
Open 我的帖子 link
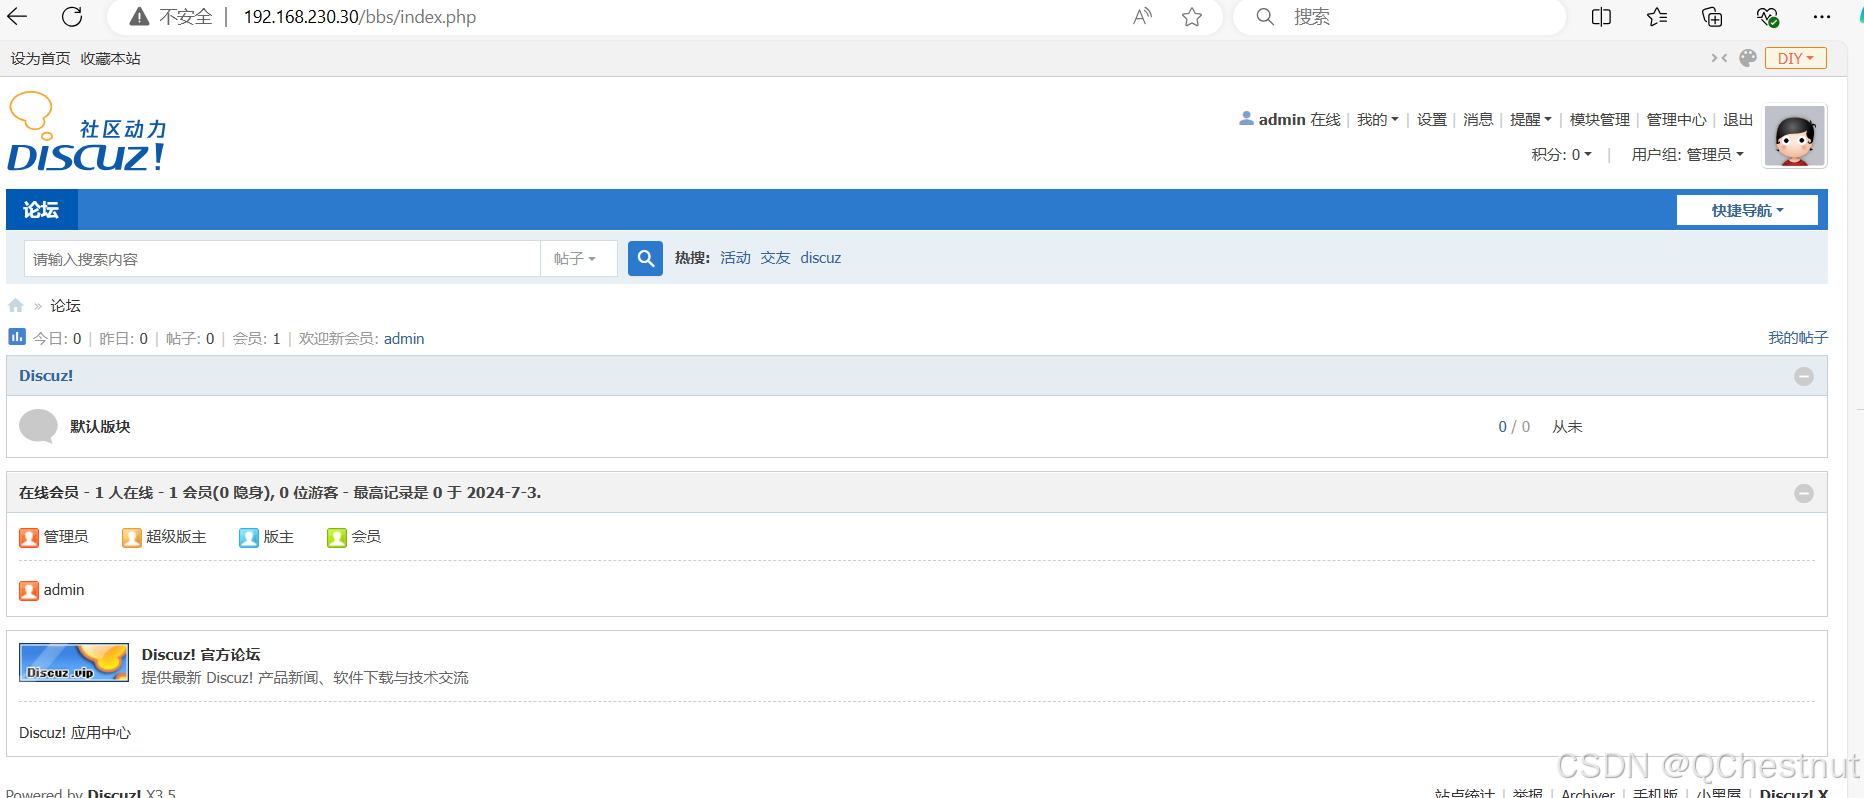tap(1797, 337)
